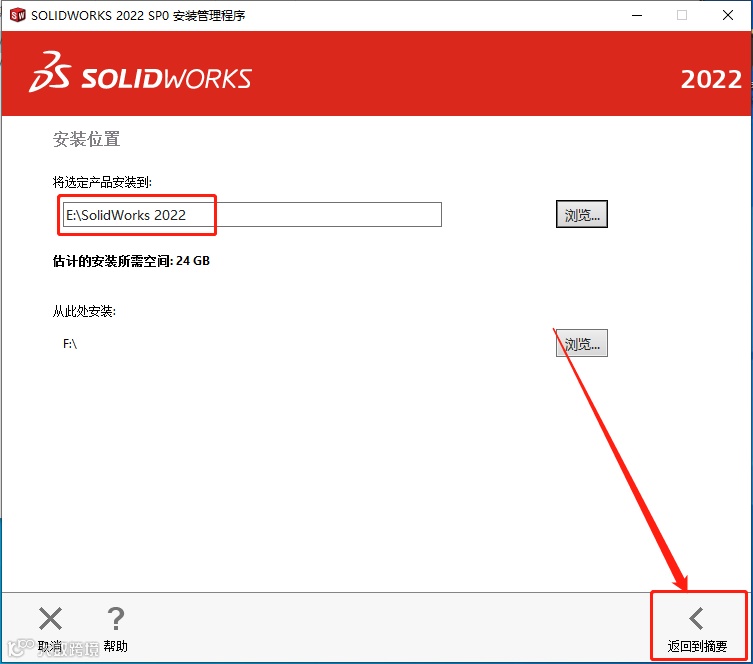The image size is (753, 664).
Task: Click the 2022 year text in banner
Action: 711,79
